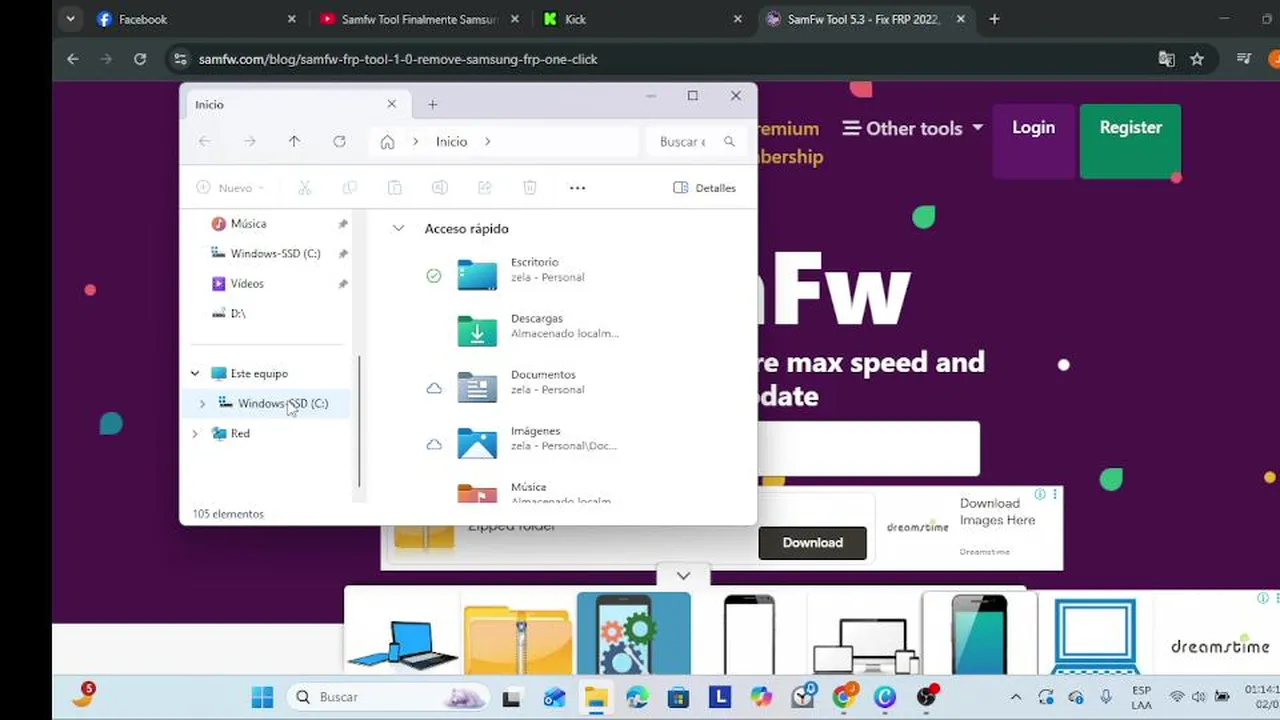
Task: Focus the Buscar search box in Explorer
Action: 696,142
